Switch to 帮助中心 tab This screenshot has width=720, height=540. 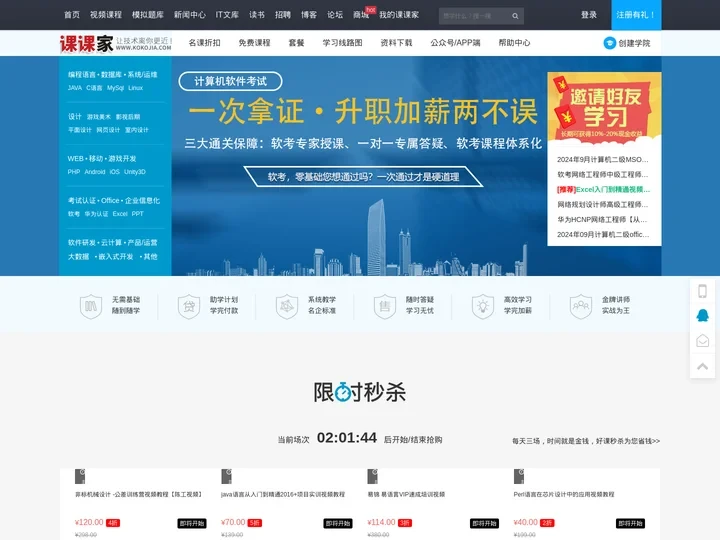[514, 43]
